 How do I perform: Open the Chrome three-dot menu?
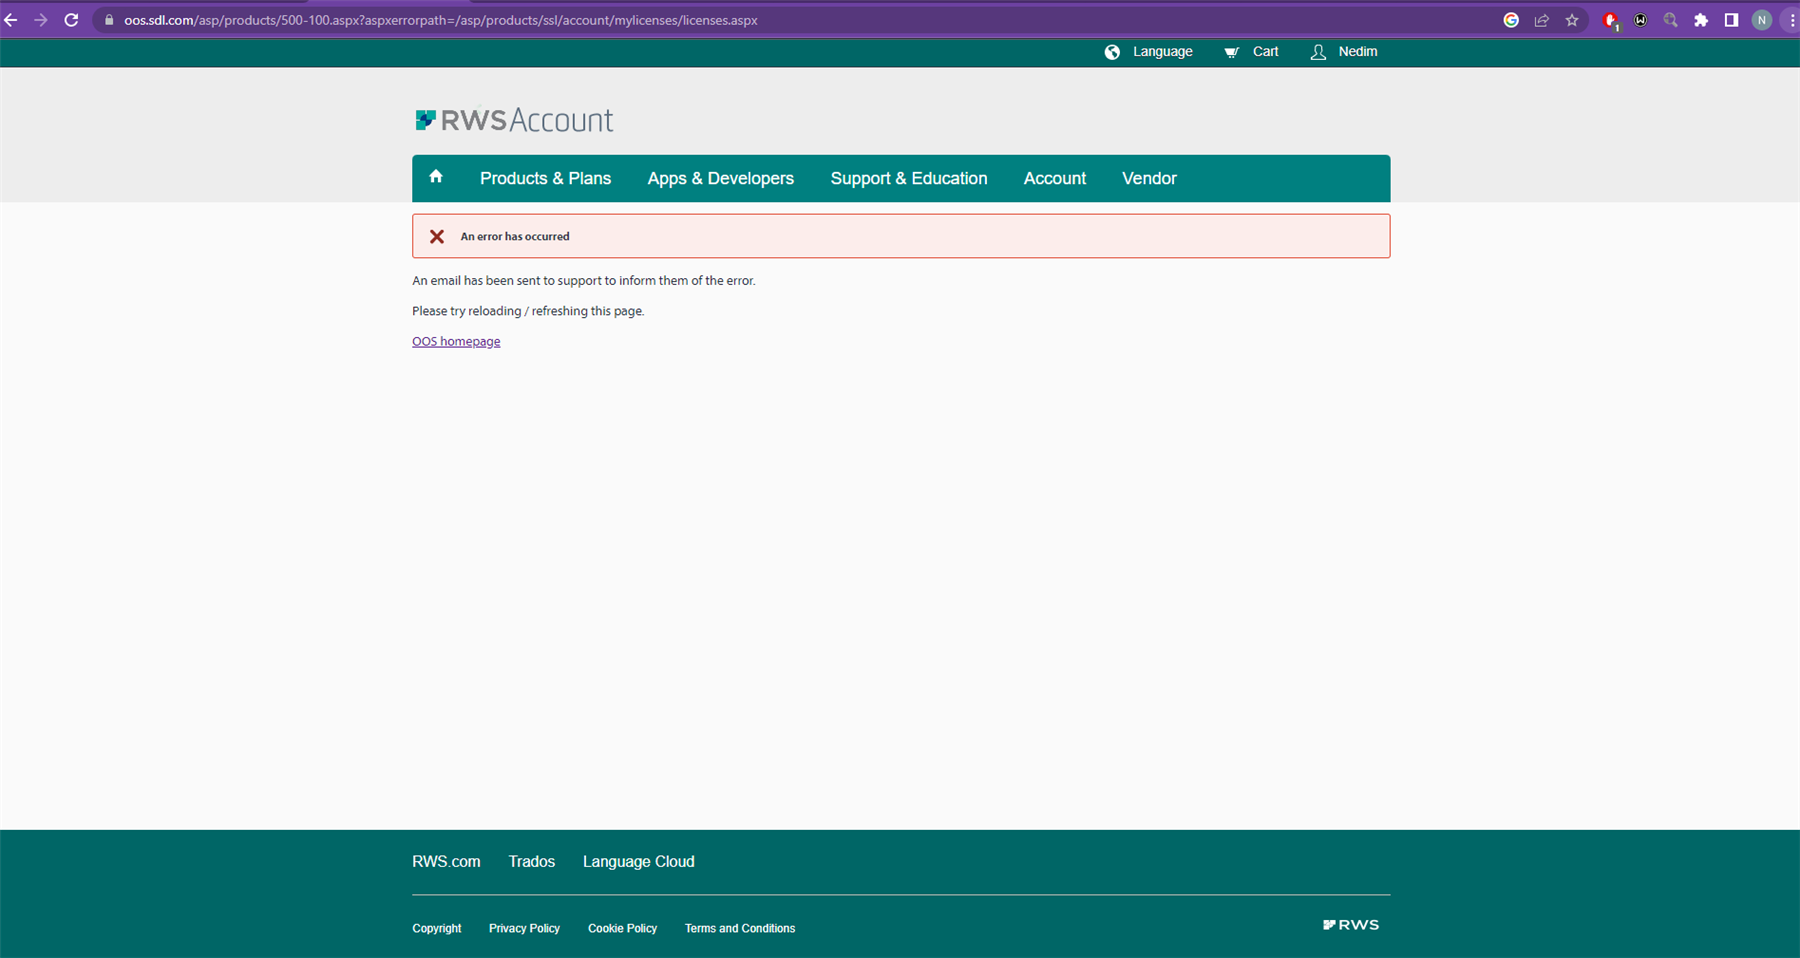1792,20
